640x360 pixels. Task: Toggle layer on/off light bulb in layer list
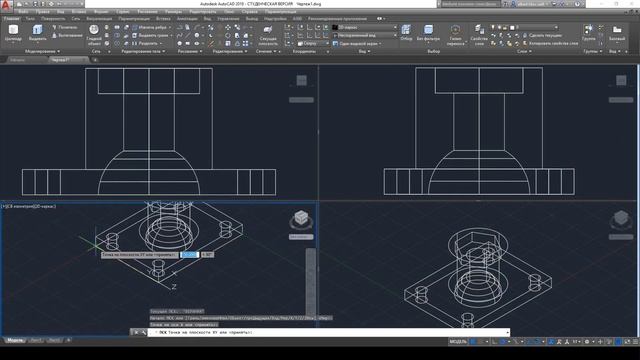tap(493, 27)
